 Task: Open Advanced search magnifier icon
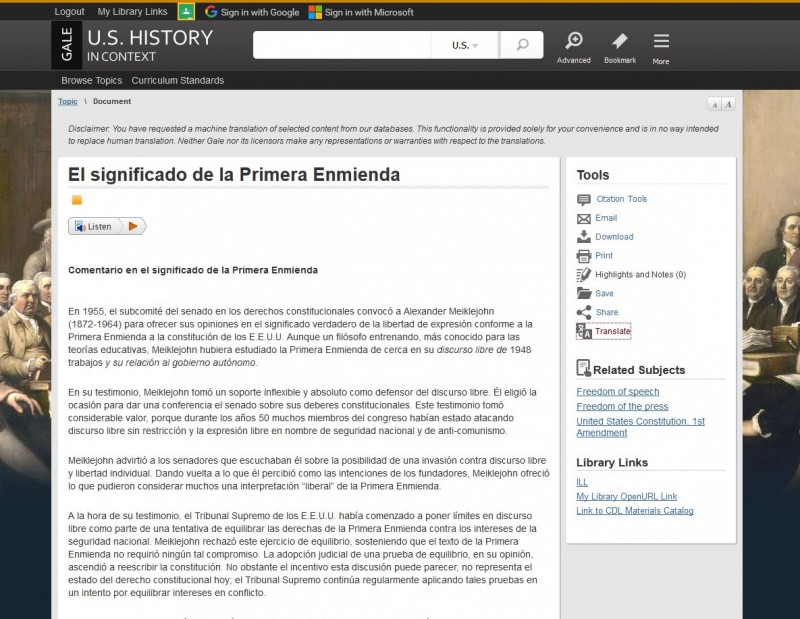pyautogui.click(x=574, y=40)
